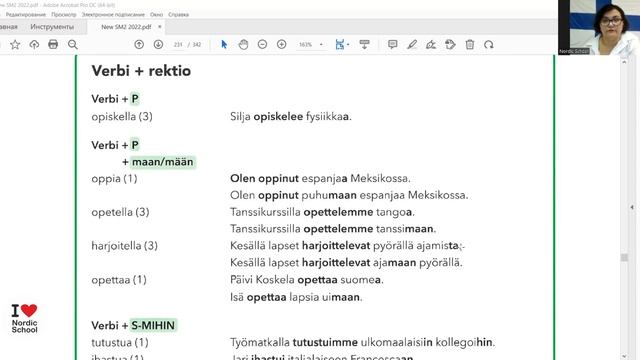
Task: Open the Справка menu
Action: [178, 14]
